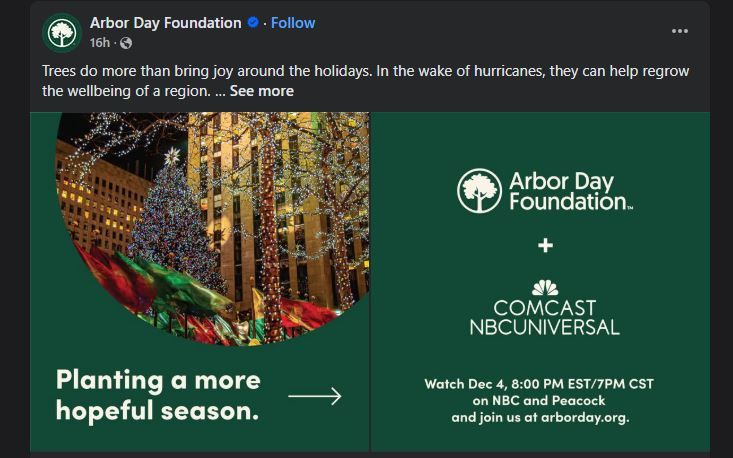Expand the post text with See more
This screenshot has width=733, height=458.
262,91
